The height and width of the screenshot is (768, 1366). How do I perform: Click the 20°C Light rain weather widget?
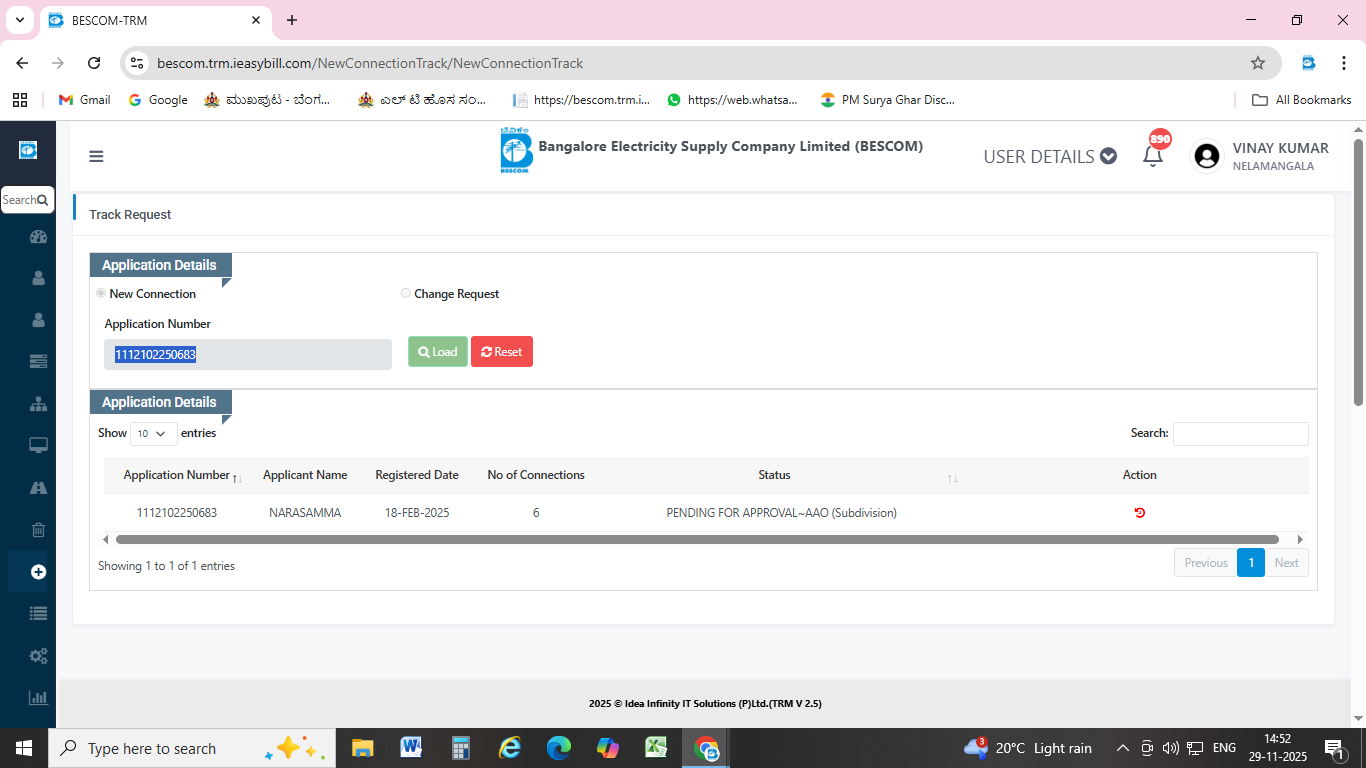[1028, 748]
